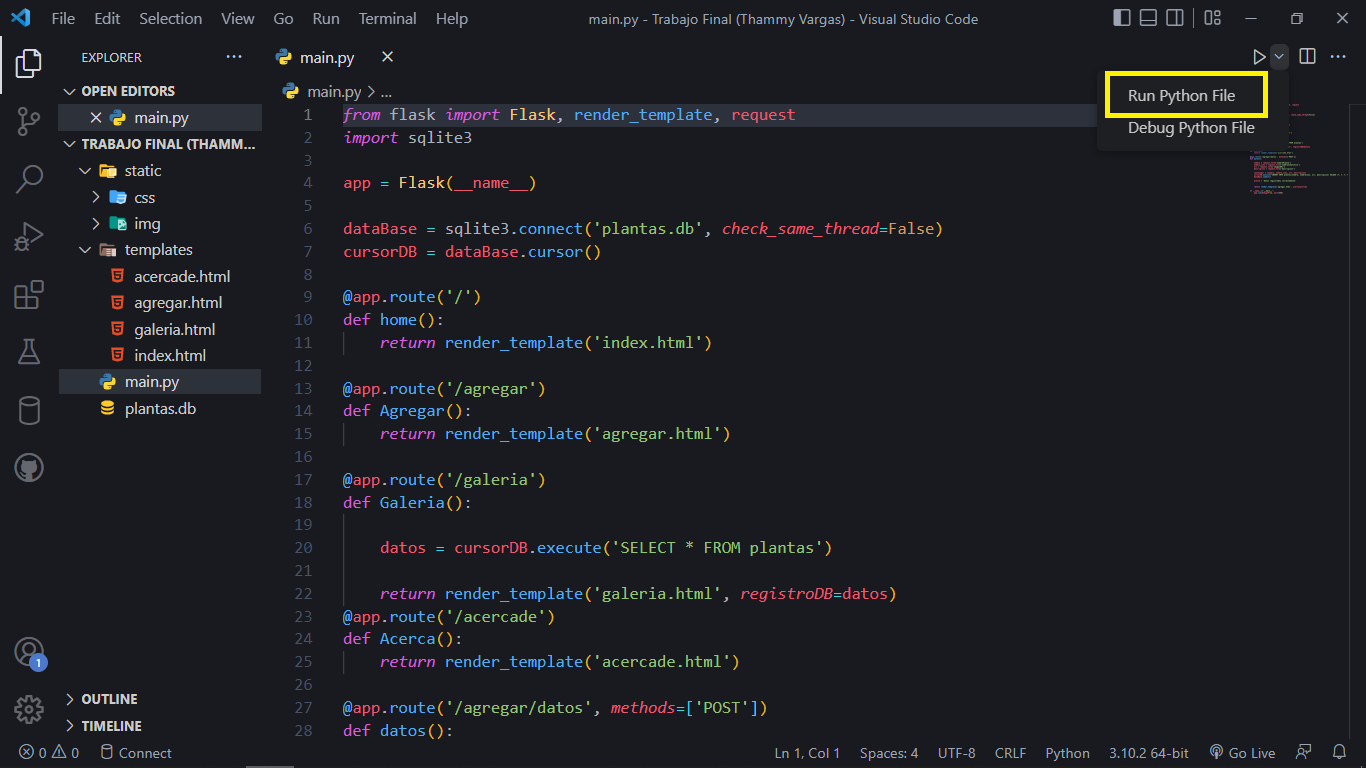
Task: Click the notifications bell in status bar
Action: pos(1339,752)
